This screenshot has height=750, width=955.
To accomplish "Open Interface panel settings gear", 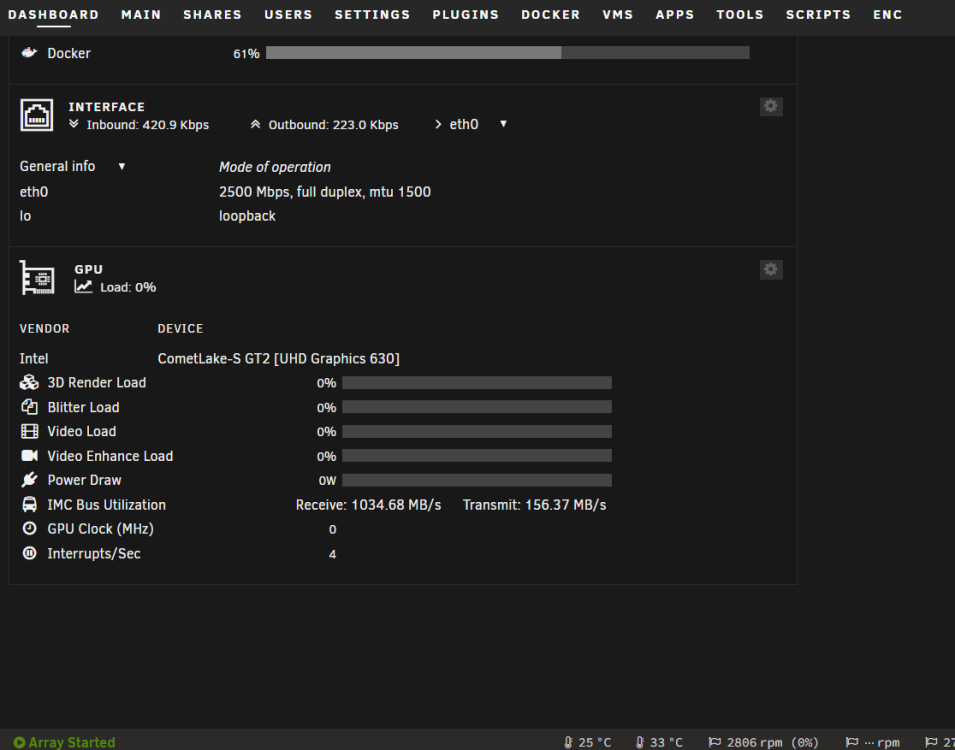I will (x=770, y=107).
